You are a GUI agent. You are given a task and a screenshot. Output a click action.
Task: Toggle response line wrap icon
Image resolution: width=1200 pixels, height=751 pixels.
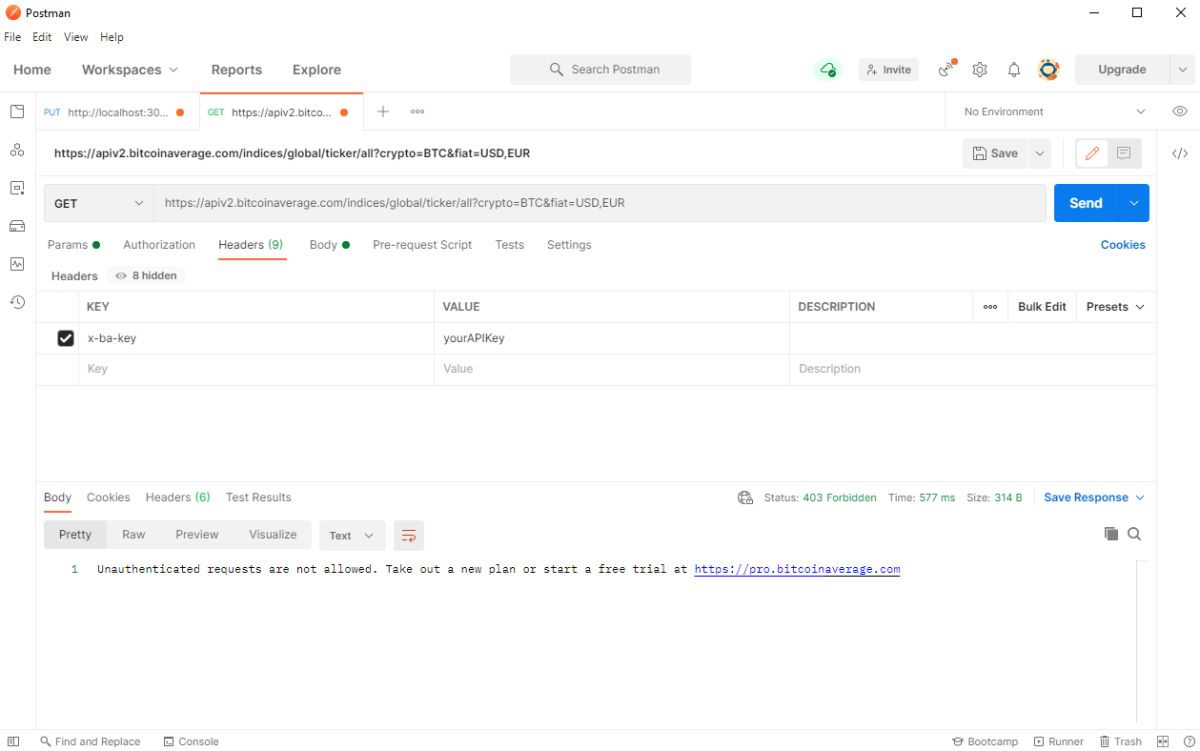[x=408, y=535]
